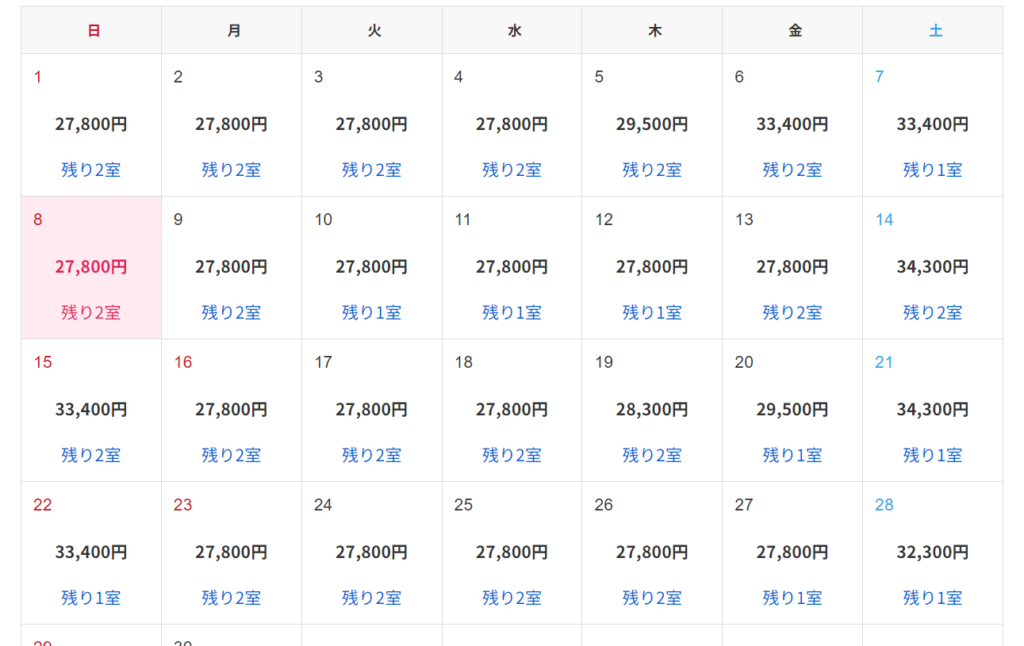The height and width of the screenshot is (646, 1024).
Task: Select Saturday the 7th availability link
Action: [x=932, y=170]
